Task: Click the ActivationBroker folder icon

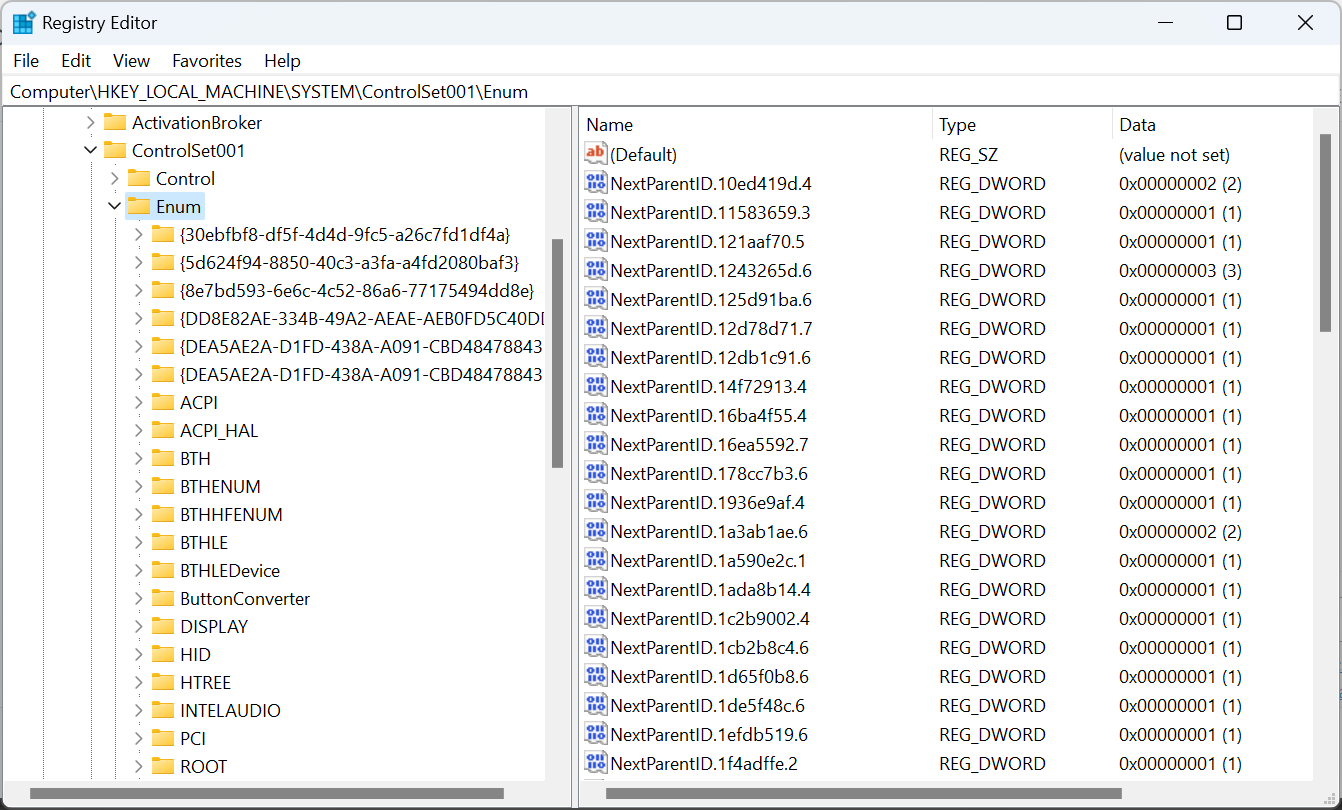Action: 115,122
